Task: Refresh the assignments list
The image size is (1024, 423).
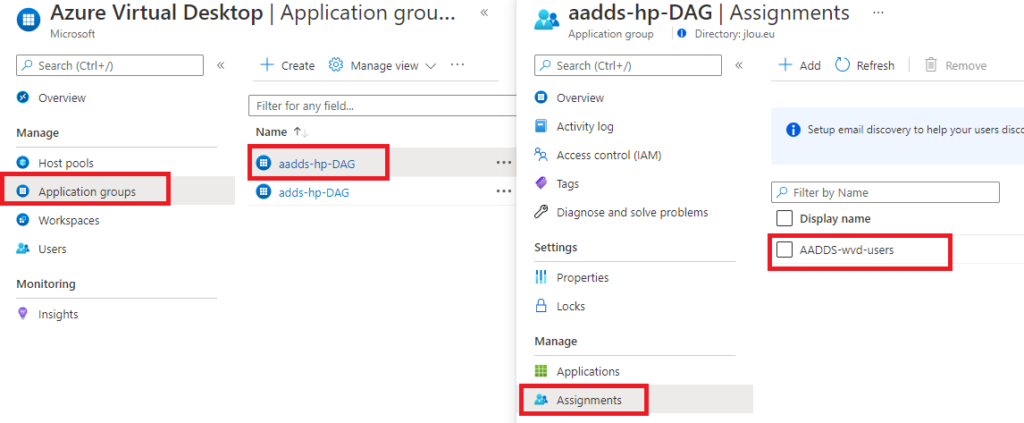Action: [x=865, y=65]
